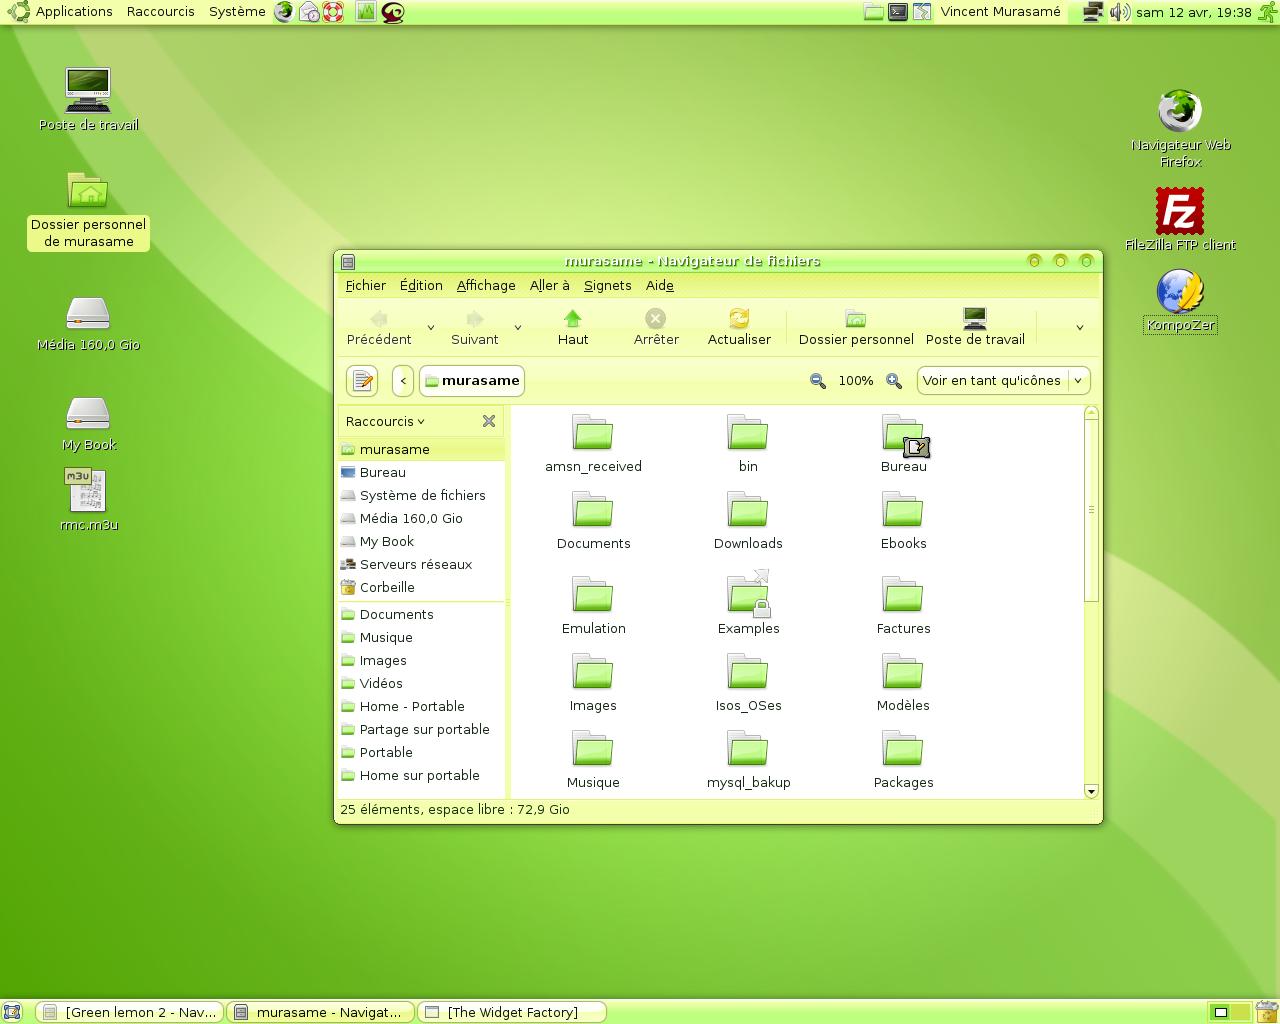The image size is (1280, 1024).
Task: Reset zoom by clicking 100%
Action: point(856,381)
